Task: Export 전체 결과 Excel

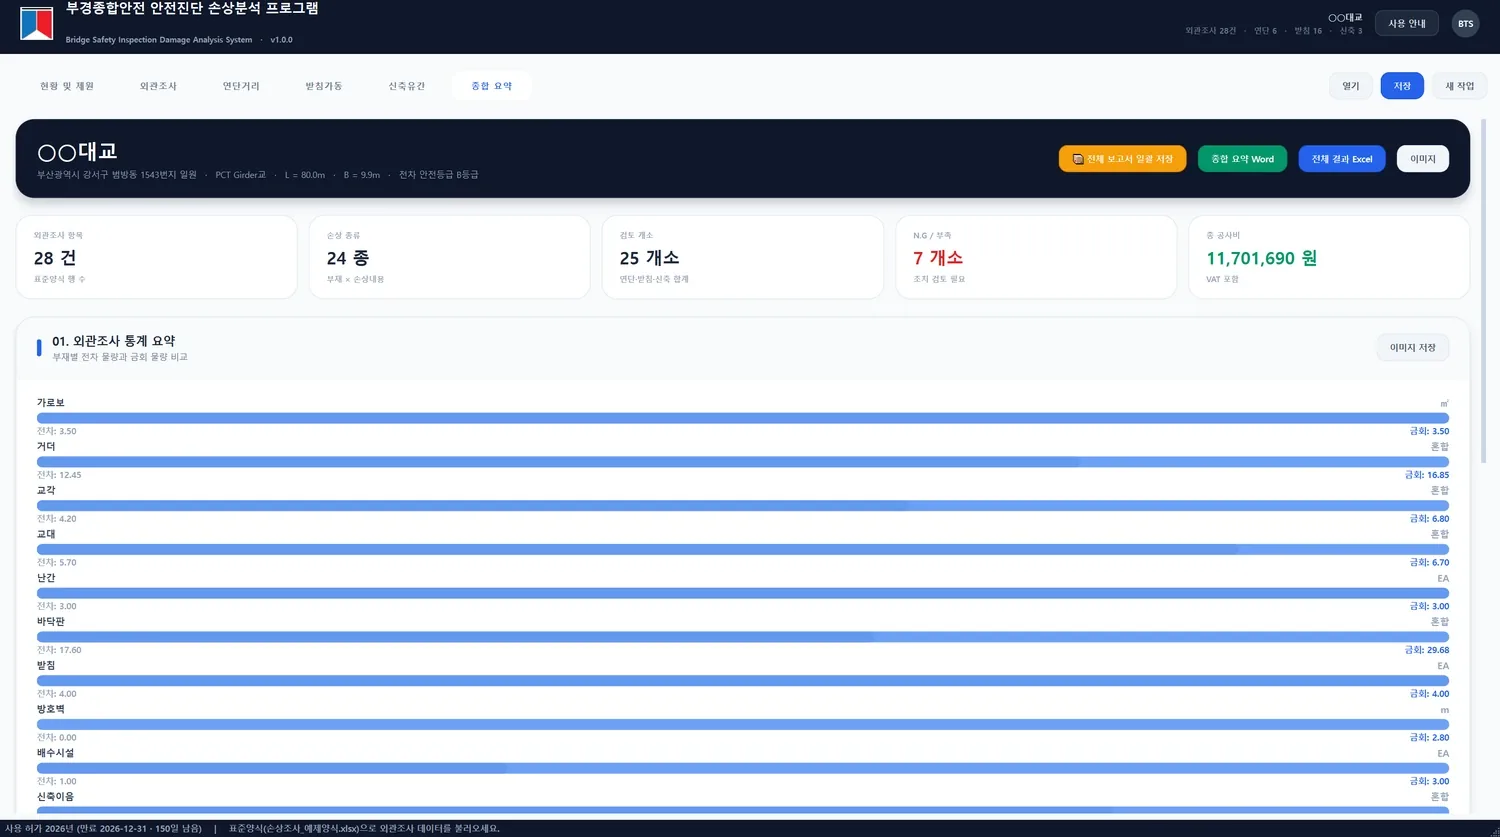Action: [x=1342, y=159]
